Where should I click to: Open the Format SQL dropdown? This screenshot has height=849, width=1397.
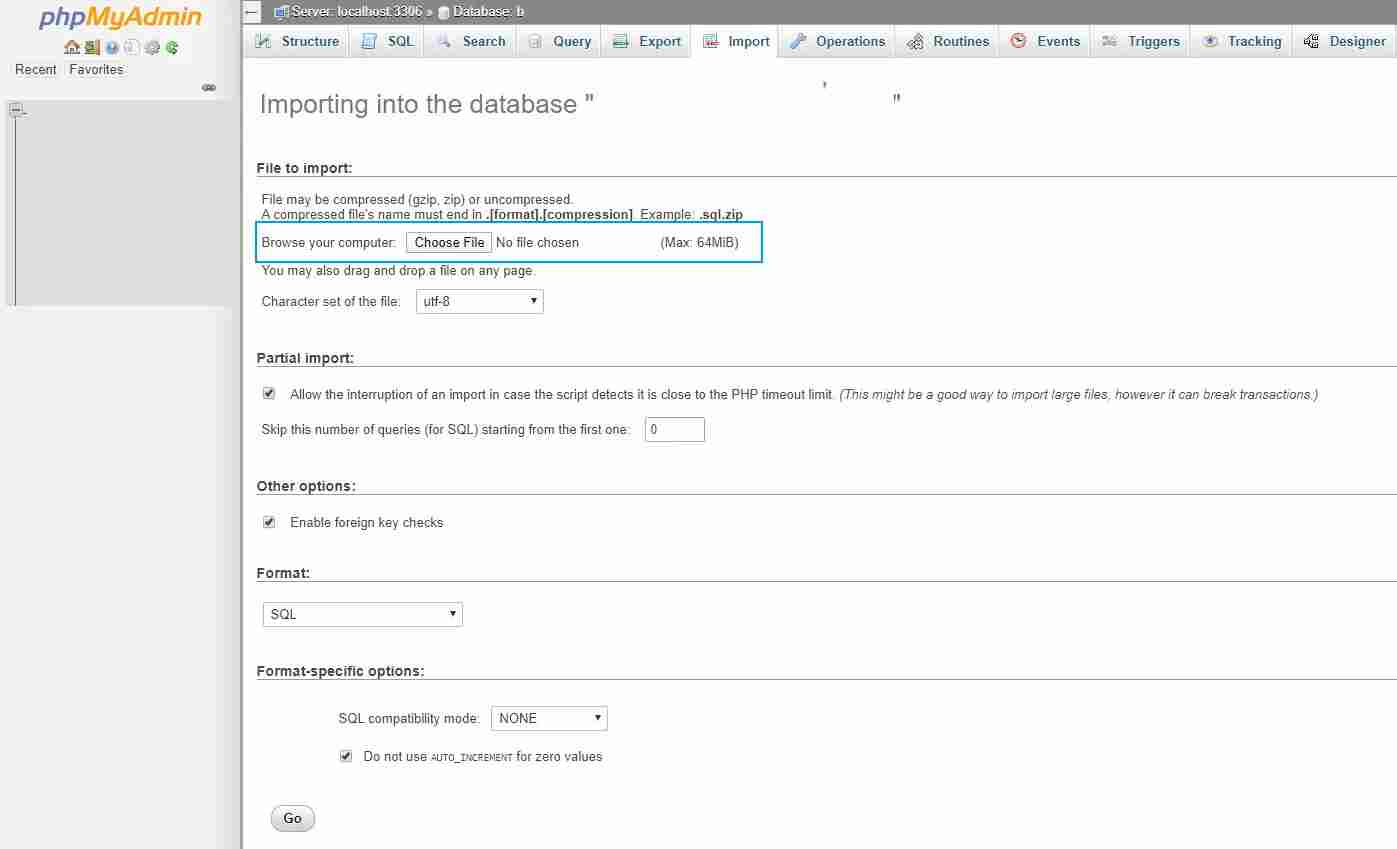pyautogui.click(x=363, y=614)
